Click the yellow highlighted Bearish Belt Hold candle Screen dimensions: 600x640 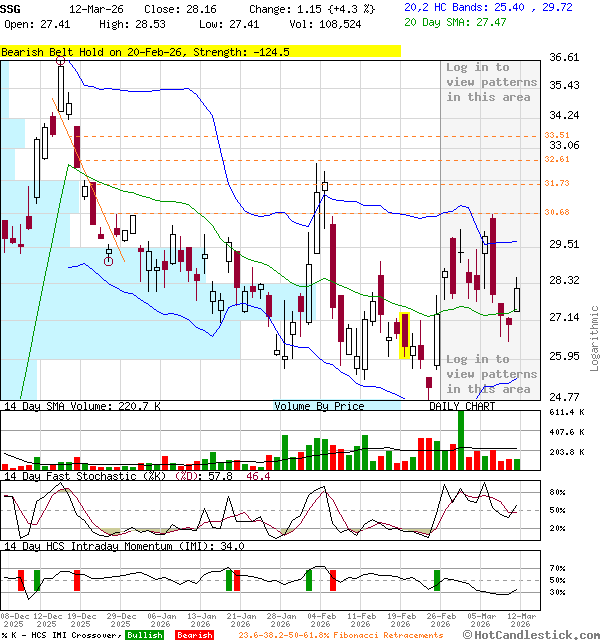(405, 335)
